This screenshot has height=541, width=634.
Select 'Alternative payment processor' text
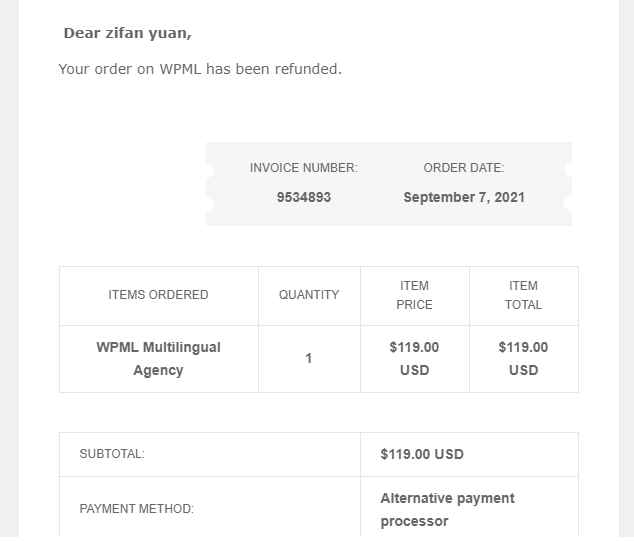tap(447, 509)
